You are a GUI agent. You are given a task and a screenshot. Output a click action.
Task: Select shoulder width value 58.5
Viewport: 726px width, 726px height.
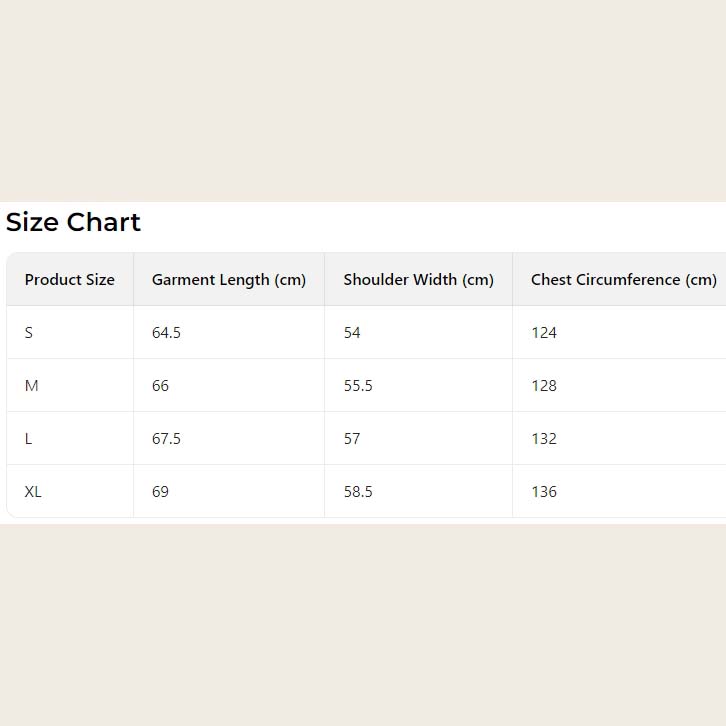point(358,492)
